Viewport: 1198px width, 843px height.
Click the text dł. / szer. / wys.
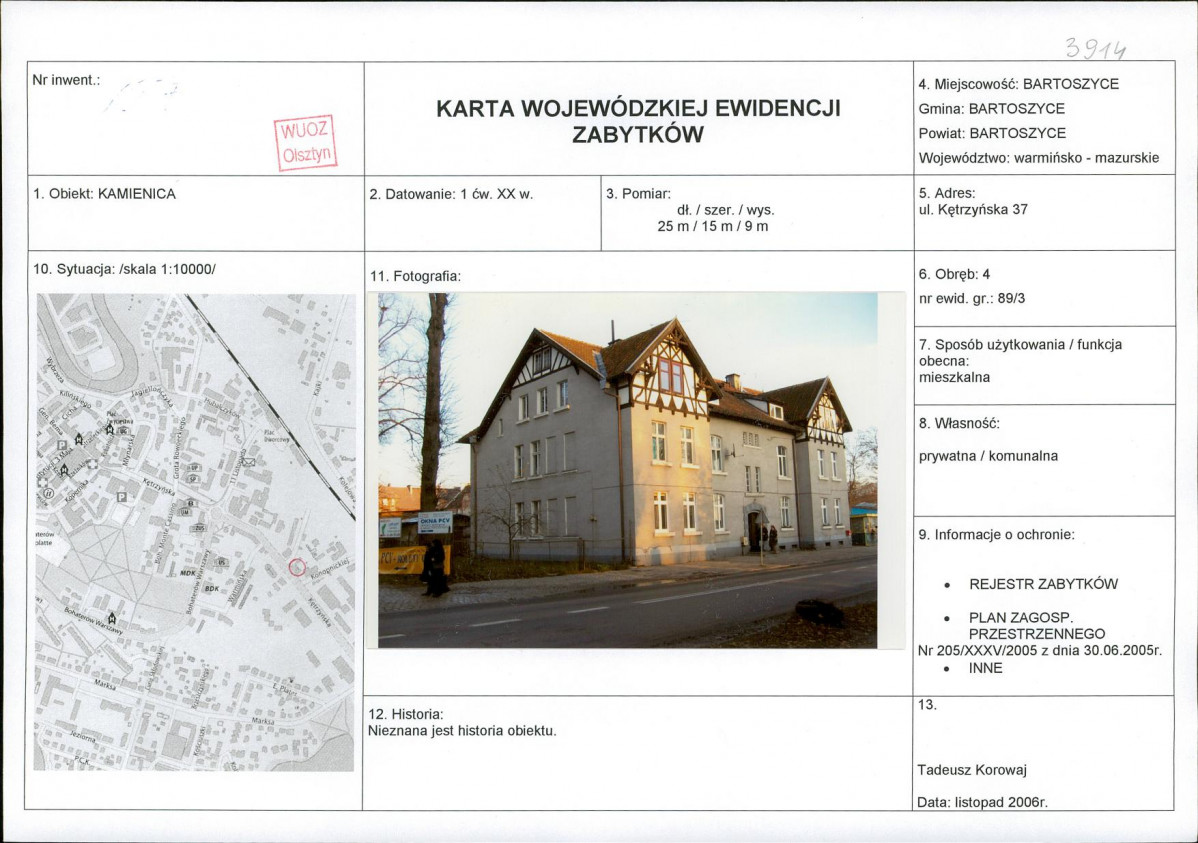(x=725, y=210)
